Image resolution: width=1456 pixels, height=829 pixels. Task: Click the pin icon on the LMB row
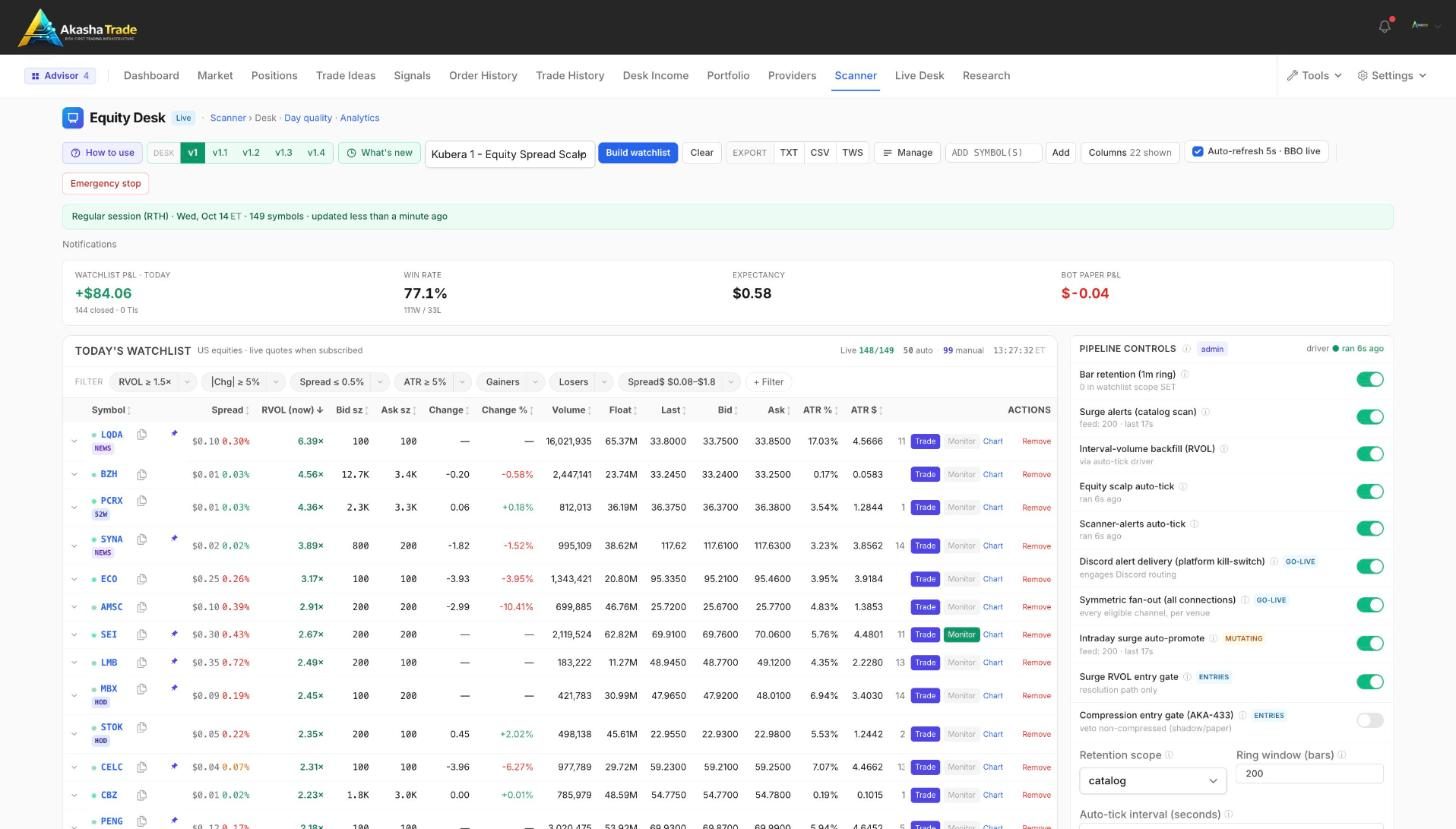click(x=174, y=662)
